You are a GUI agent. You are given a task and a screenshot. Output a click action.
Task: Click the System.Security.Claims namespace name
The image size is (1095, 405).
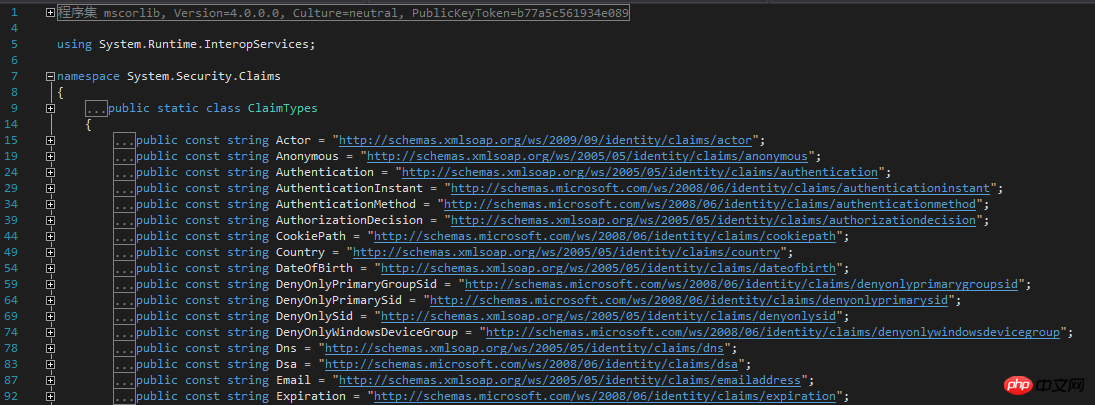click(204, 76)
